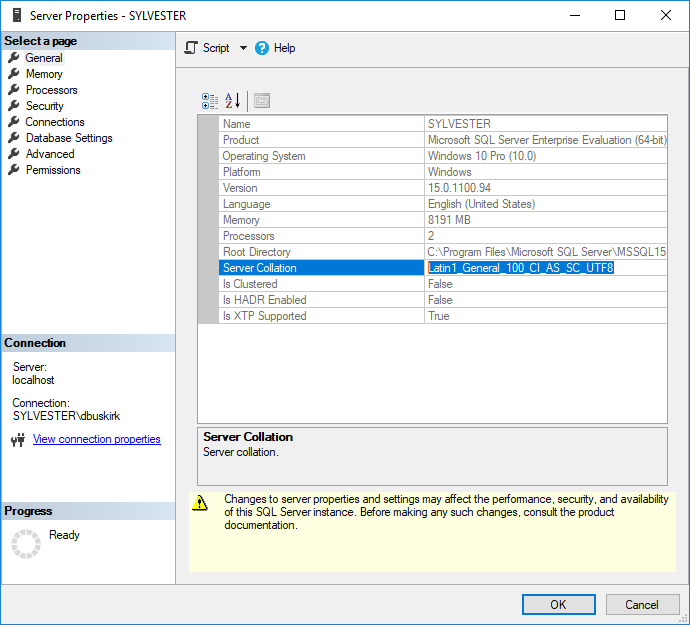Open the Permissions page
The height and width of the screenshot is (625, 690).
pyautogui.click(x=53, y=170)
